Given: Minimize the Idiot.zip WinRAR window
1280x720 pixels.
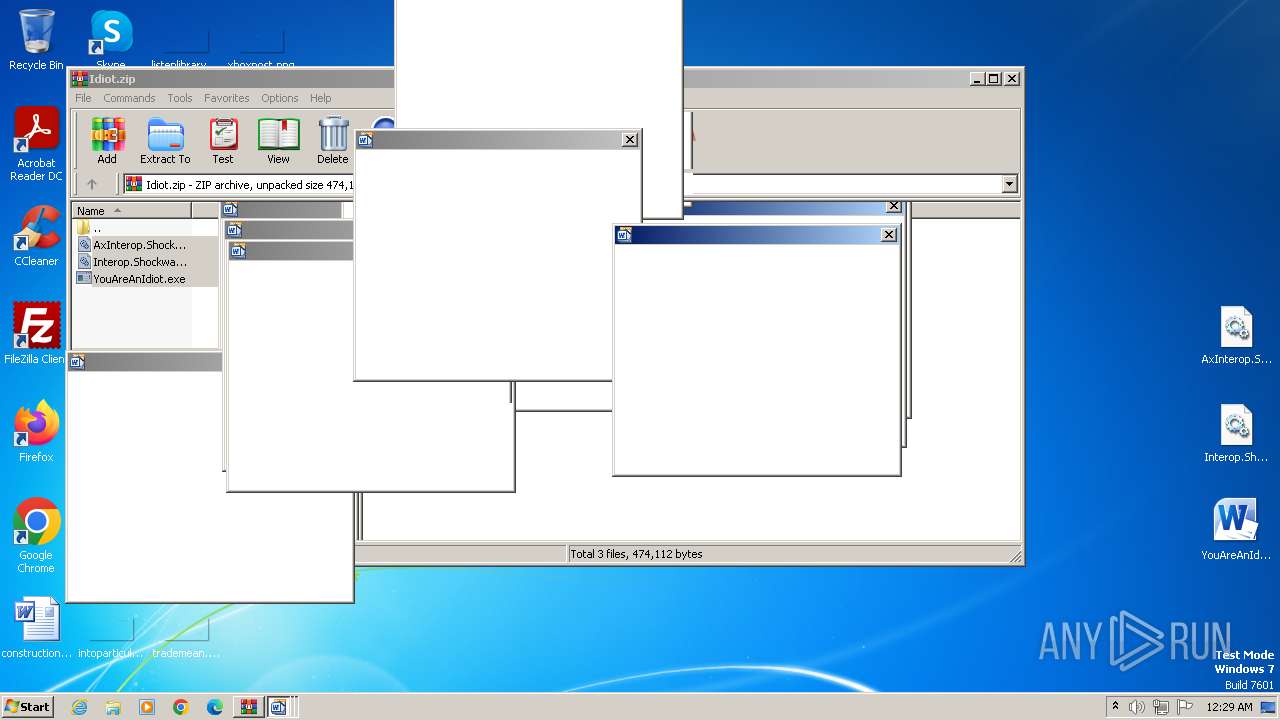Looking at the screenshot, I should [976, 78].
